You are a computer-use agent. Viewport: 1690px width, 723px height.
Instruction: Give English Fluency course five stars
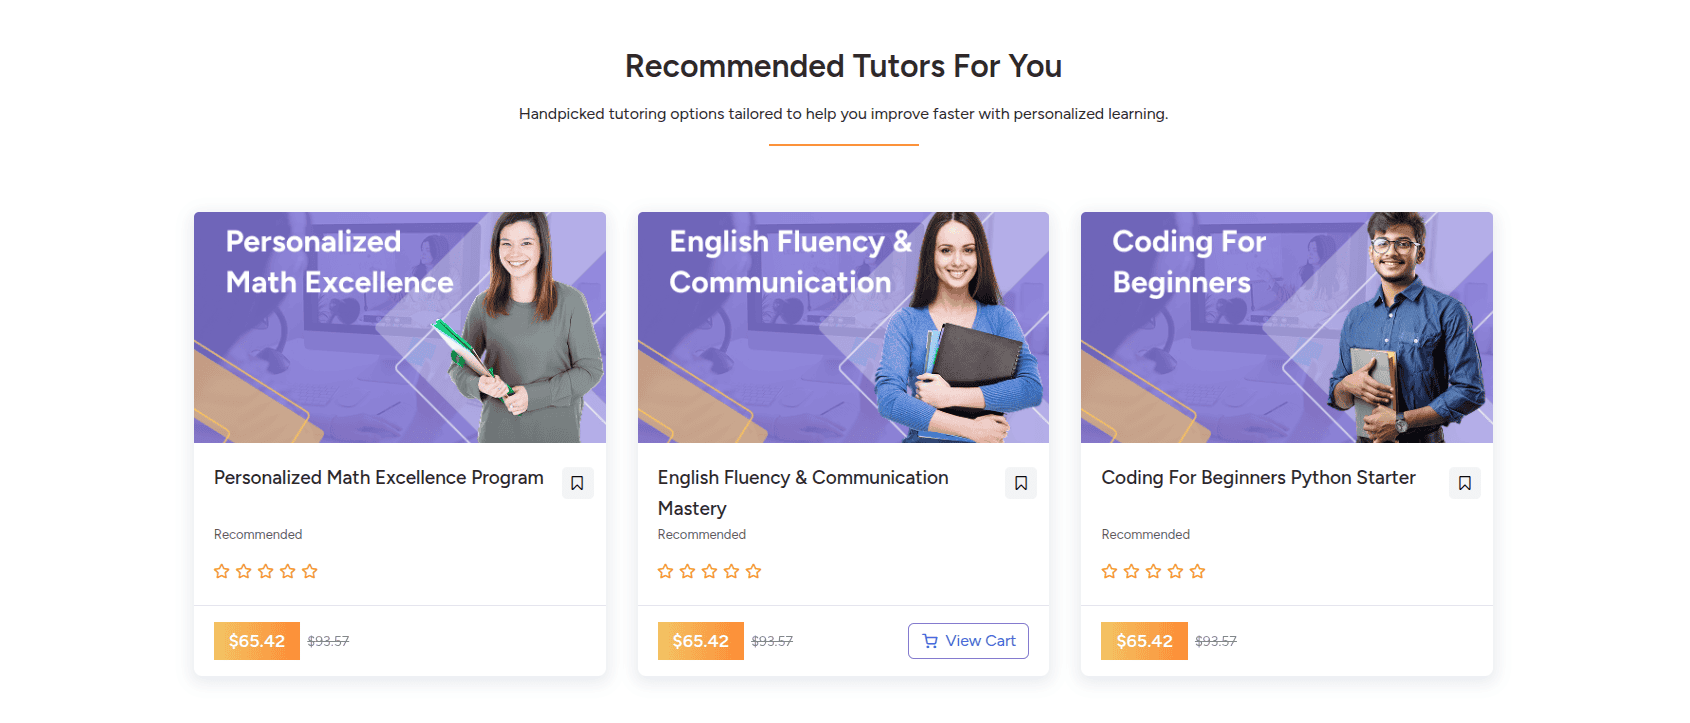[753, 571]
